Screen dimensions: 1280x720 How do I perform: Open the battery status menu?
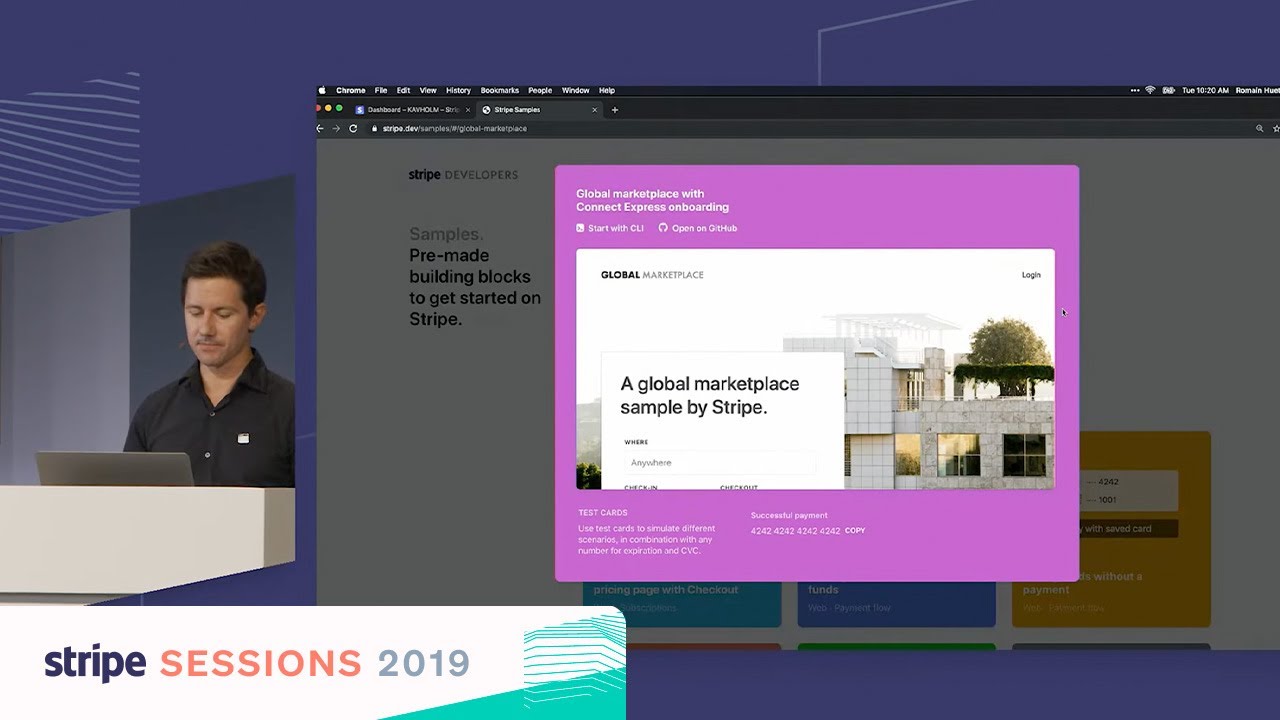tap(1167, 90)
